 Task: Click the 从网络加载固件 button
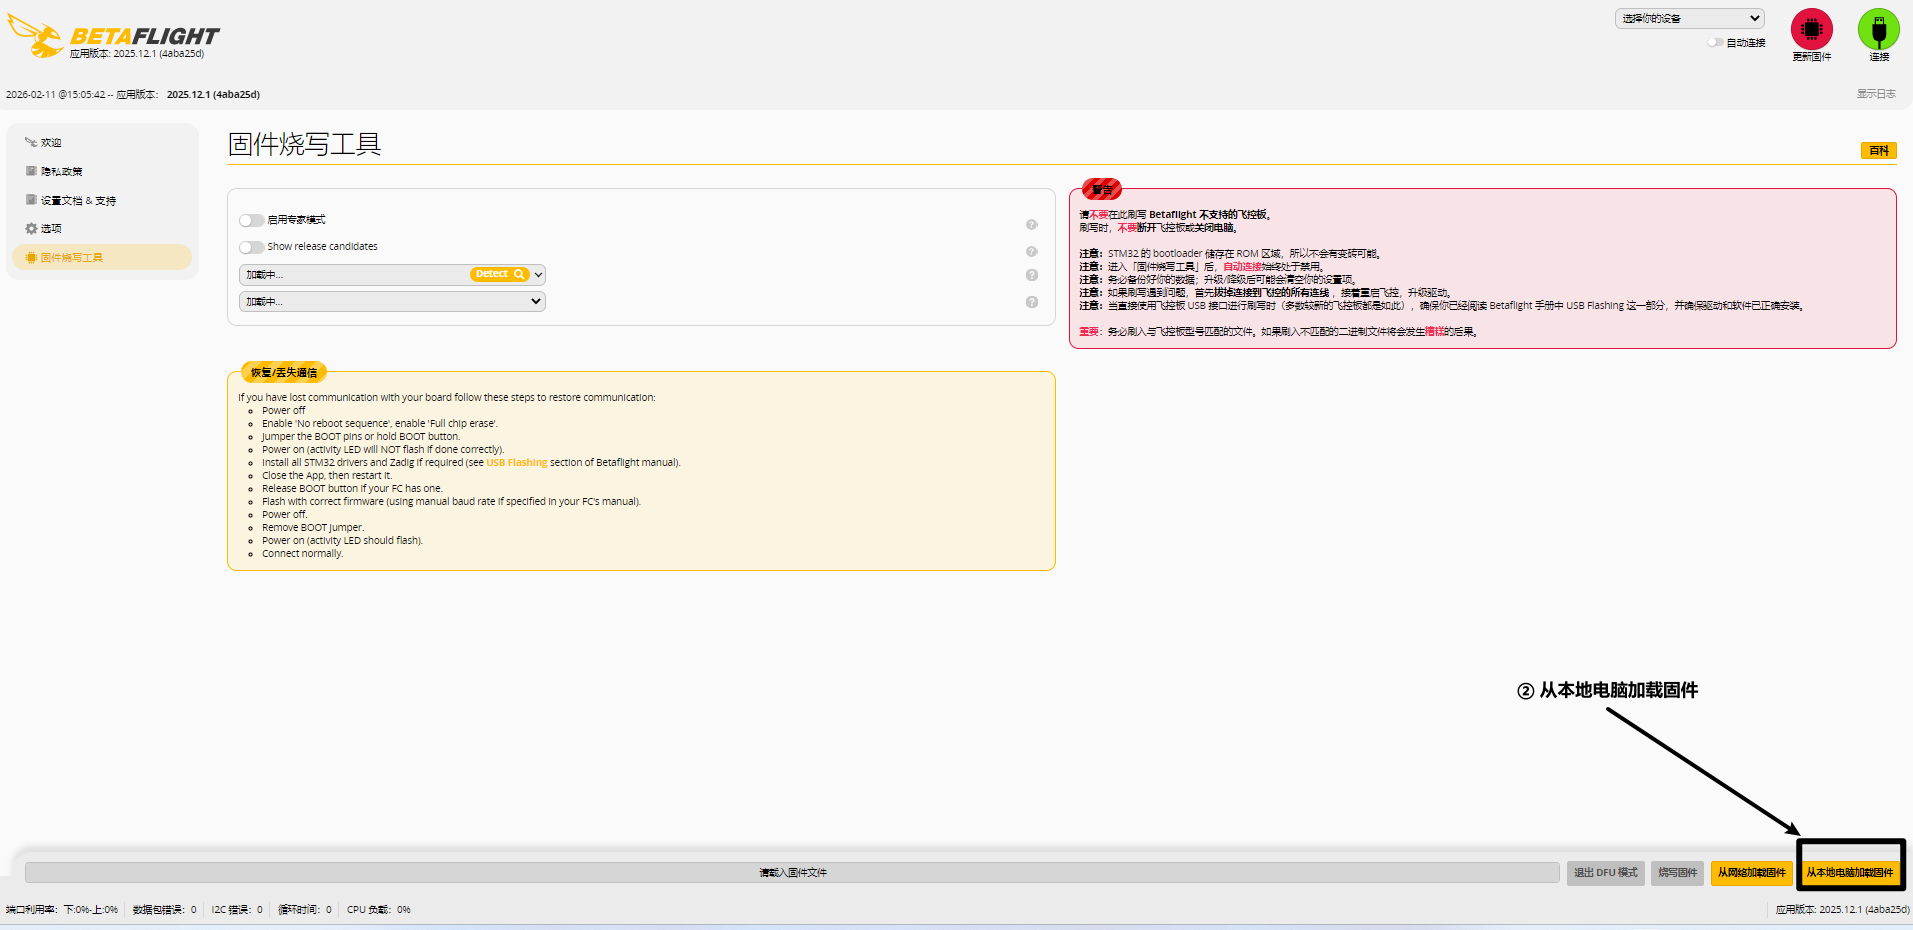pos(1751,873)
